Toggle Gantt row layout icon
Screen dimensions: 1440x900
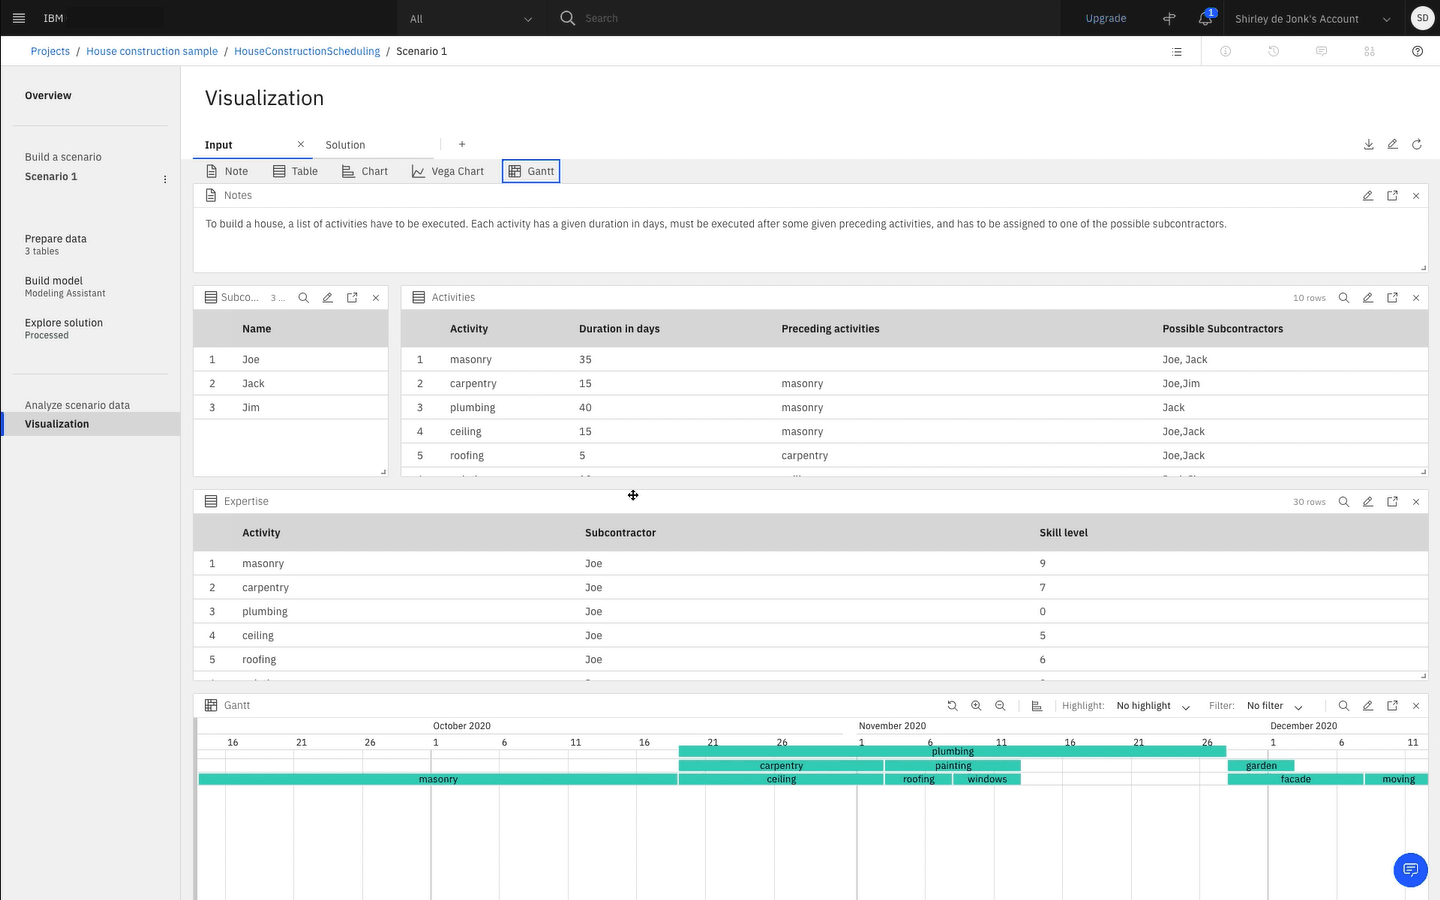1037,706
